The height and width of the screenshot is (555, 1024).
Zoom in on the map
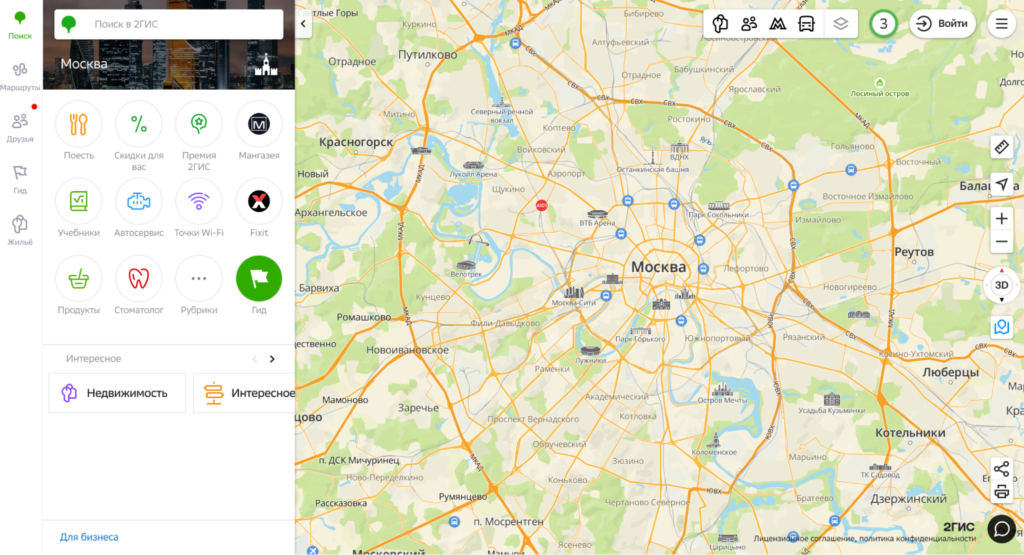coord(1001,218)
